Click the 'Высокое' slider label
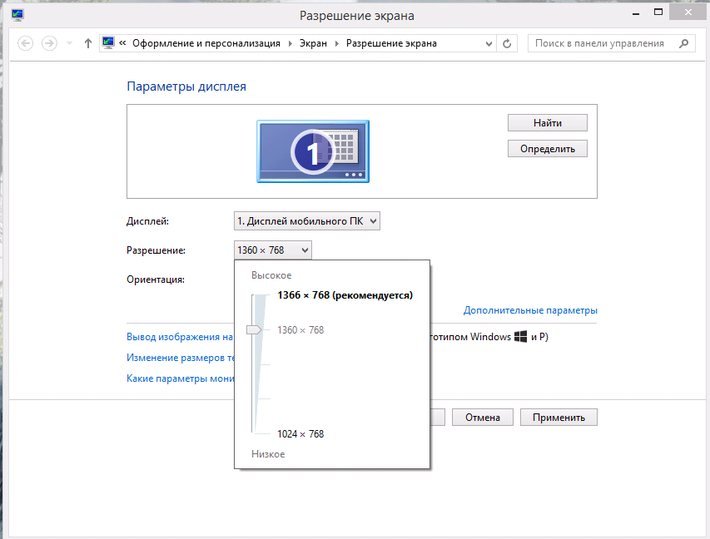This screenshot has height=539, width=710. [x=271, y=275]
